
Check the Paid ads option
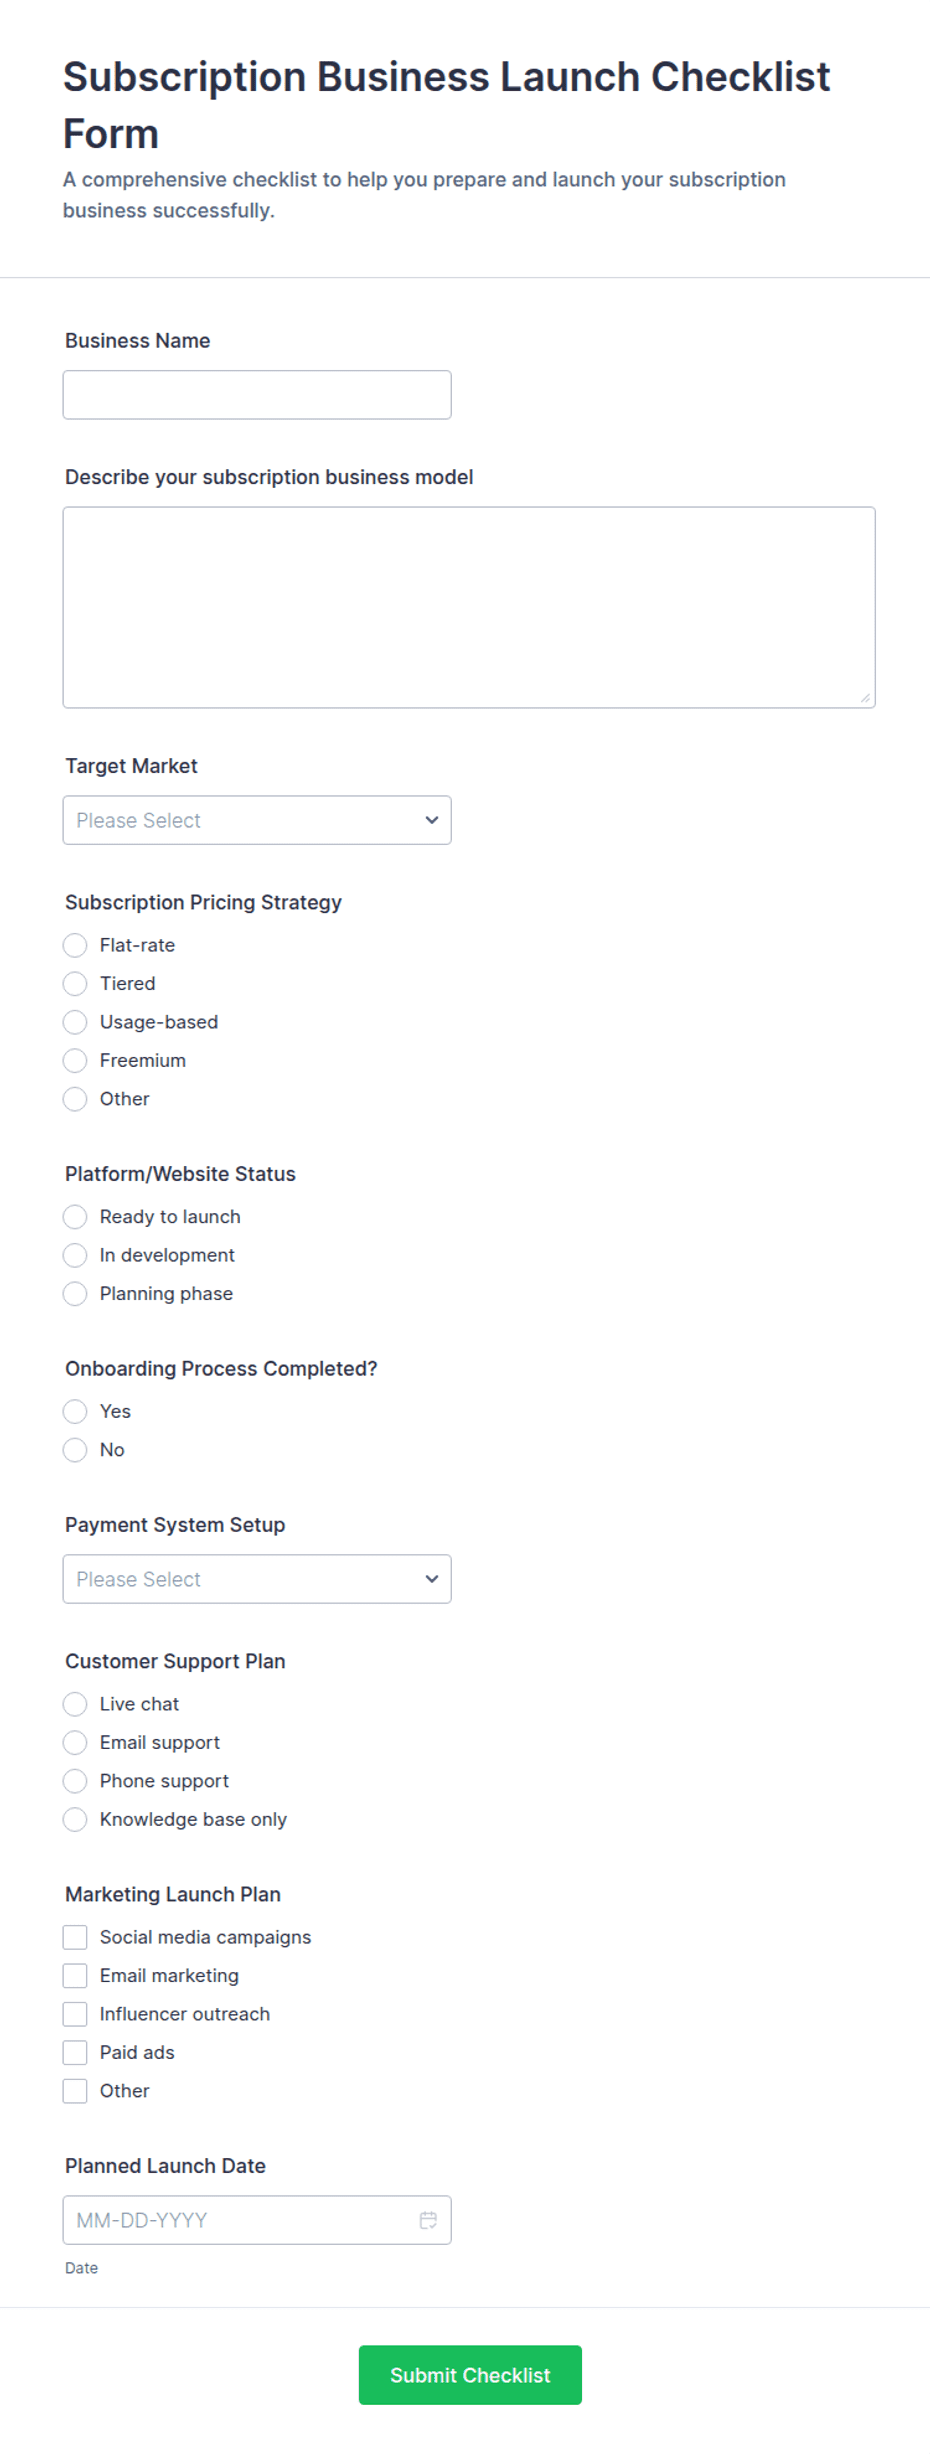(x=75, y=2052)
